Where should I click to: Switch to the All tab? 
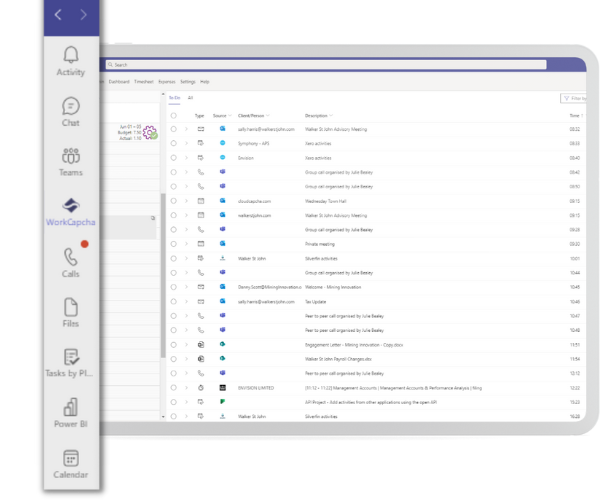(190, 98)
